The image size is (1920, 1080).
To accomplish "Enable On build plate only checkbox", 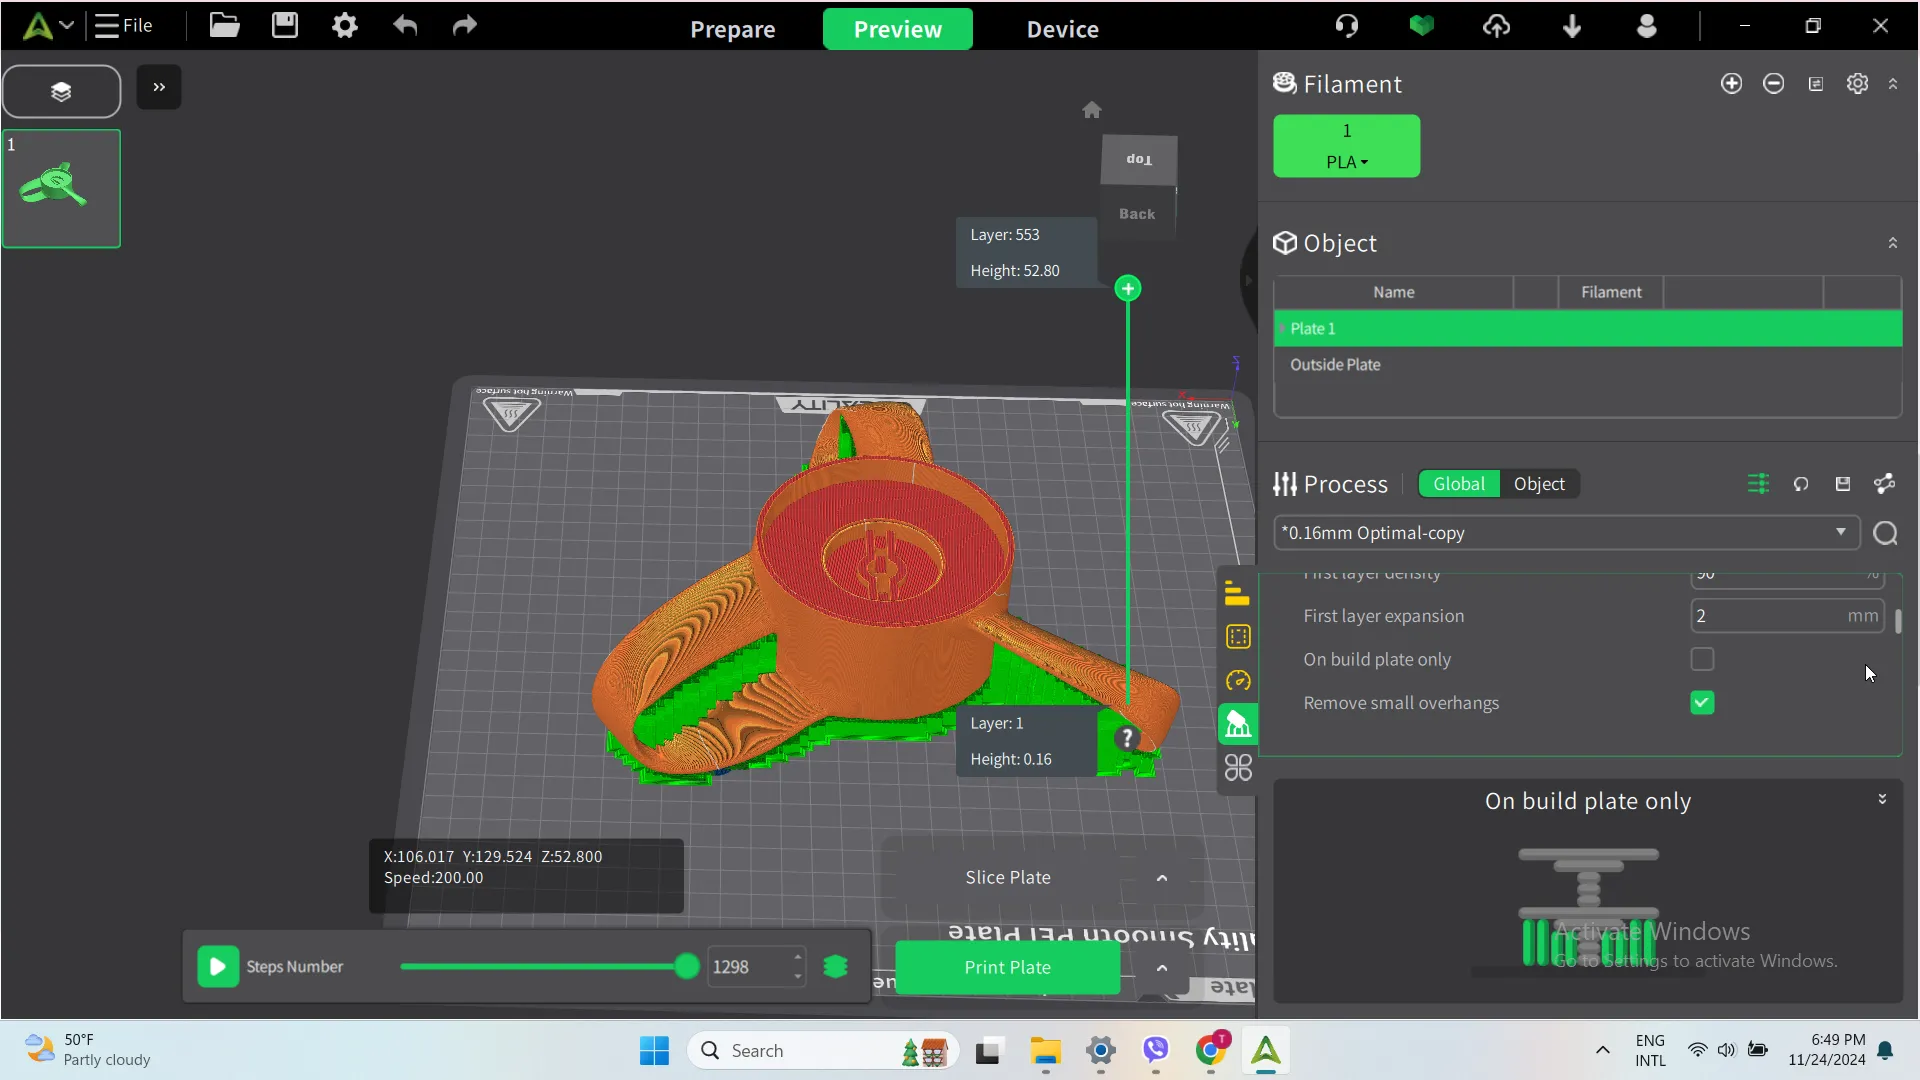I will (x=1702, y=660).
